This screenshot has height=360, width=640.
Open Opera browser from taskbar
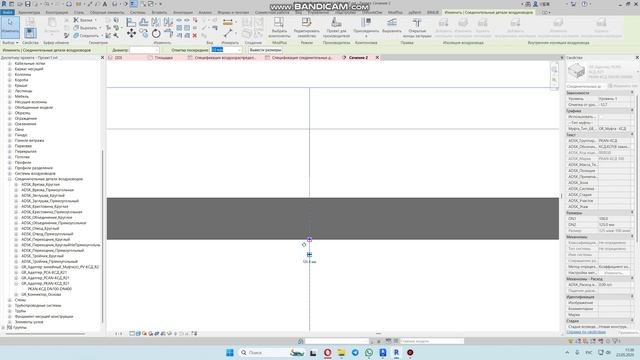[x=327, y=352]
